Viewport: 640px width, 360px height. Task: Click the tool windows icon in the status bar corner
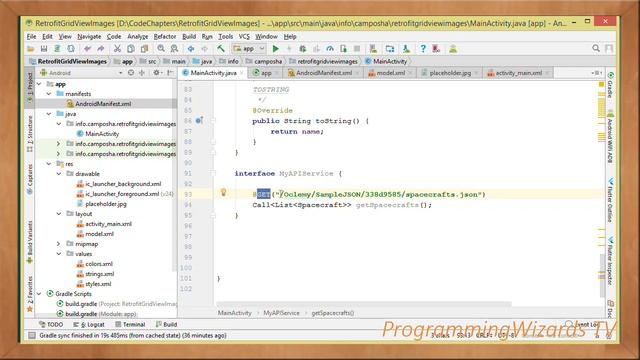point(31,336)
